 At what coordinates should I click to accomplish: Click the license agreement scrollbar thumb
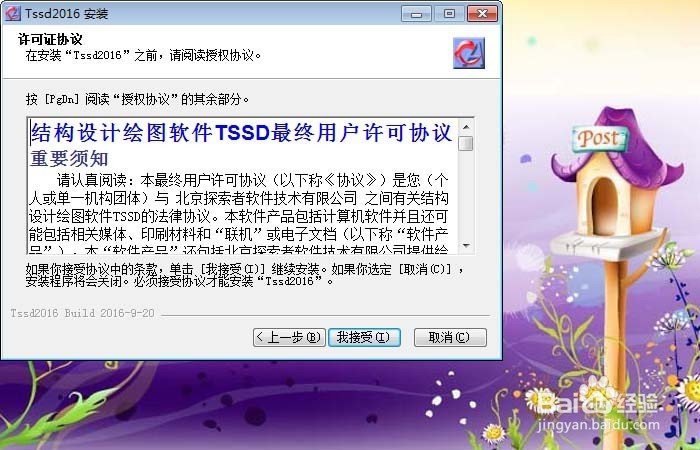[x=466, y=143]
